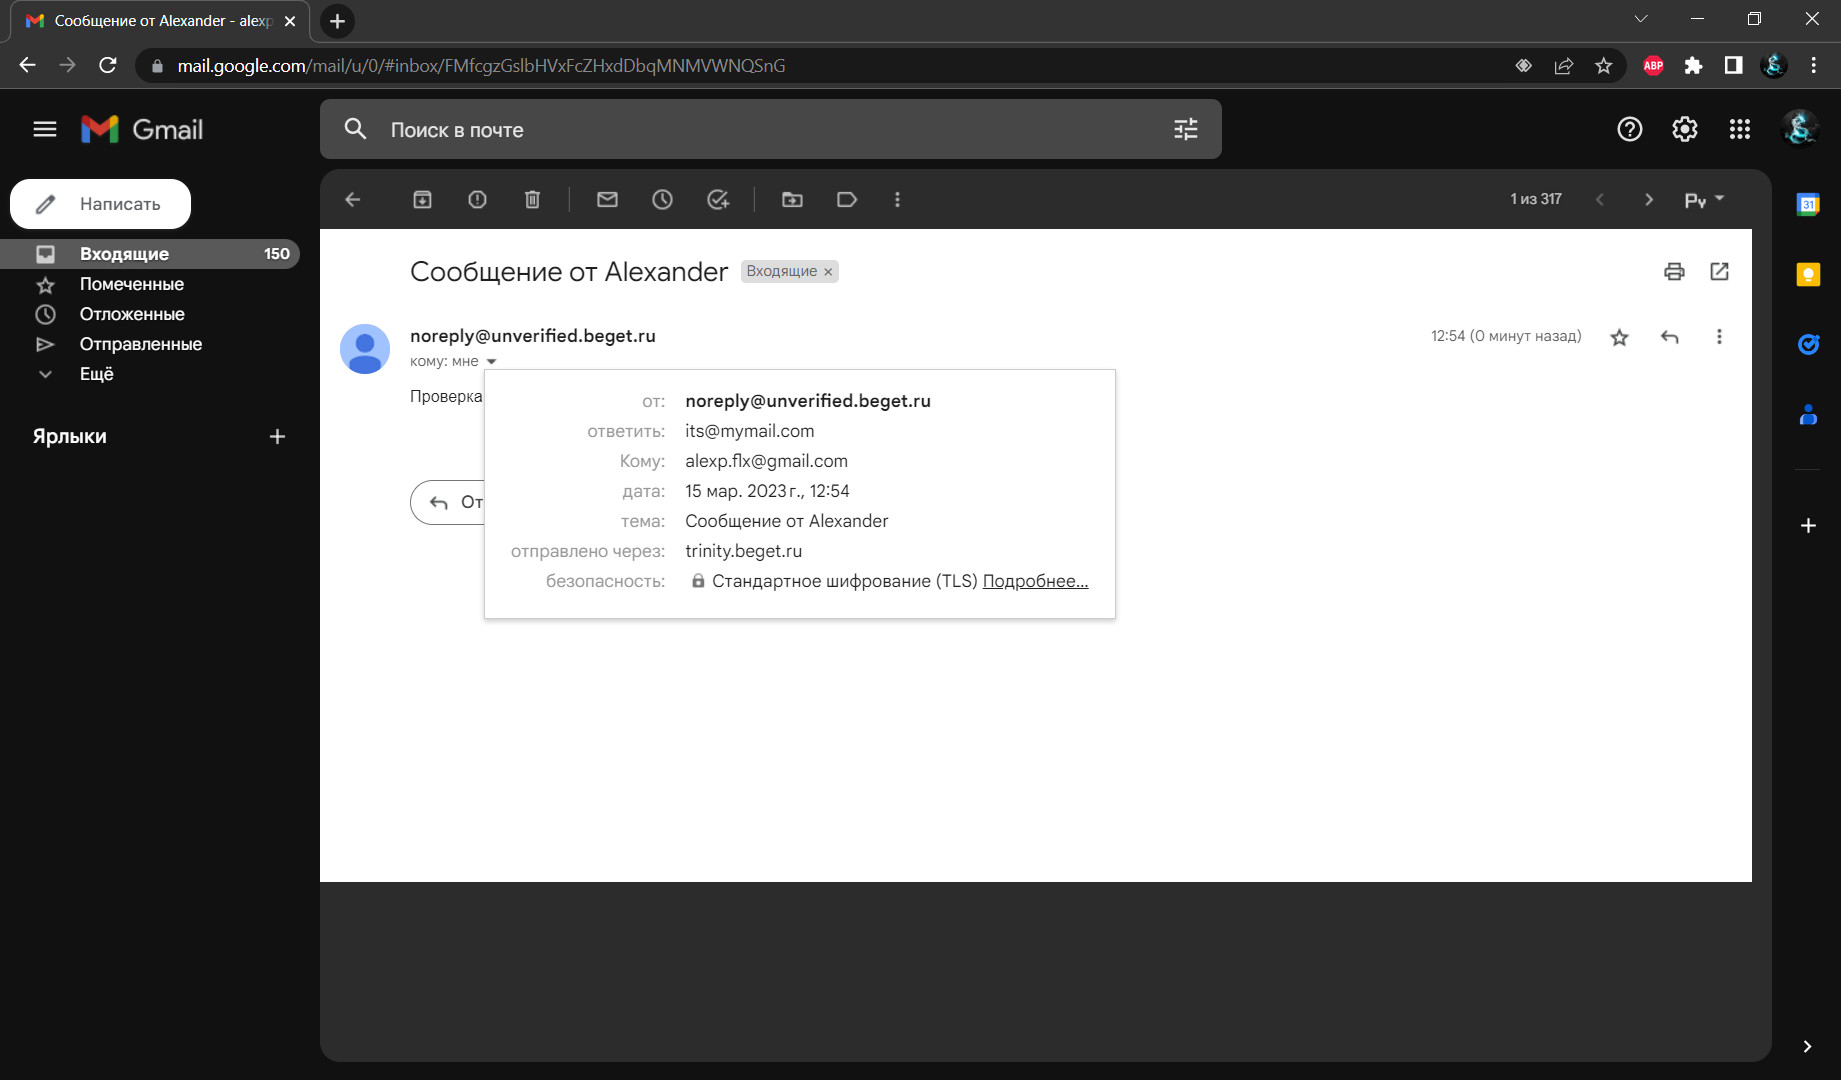This screenshot has width=1841, height=1080.
Task: Snooze this email with clock icon
Action: click(x=662, y=199)
